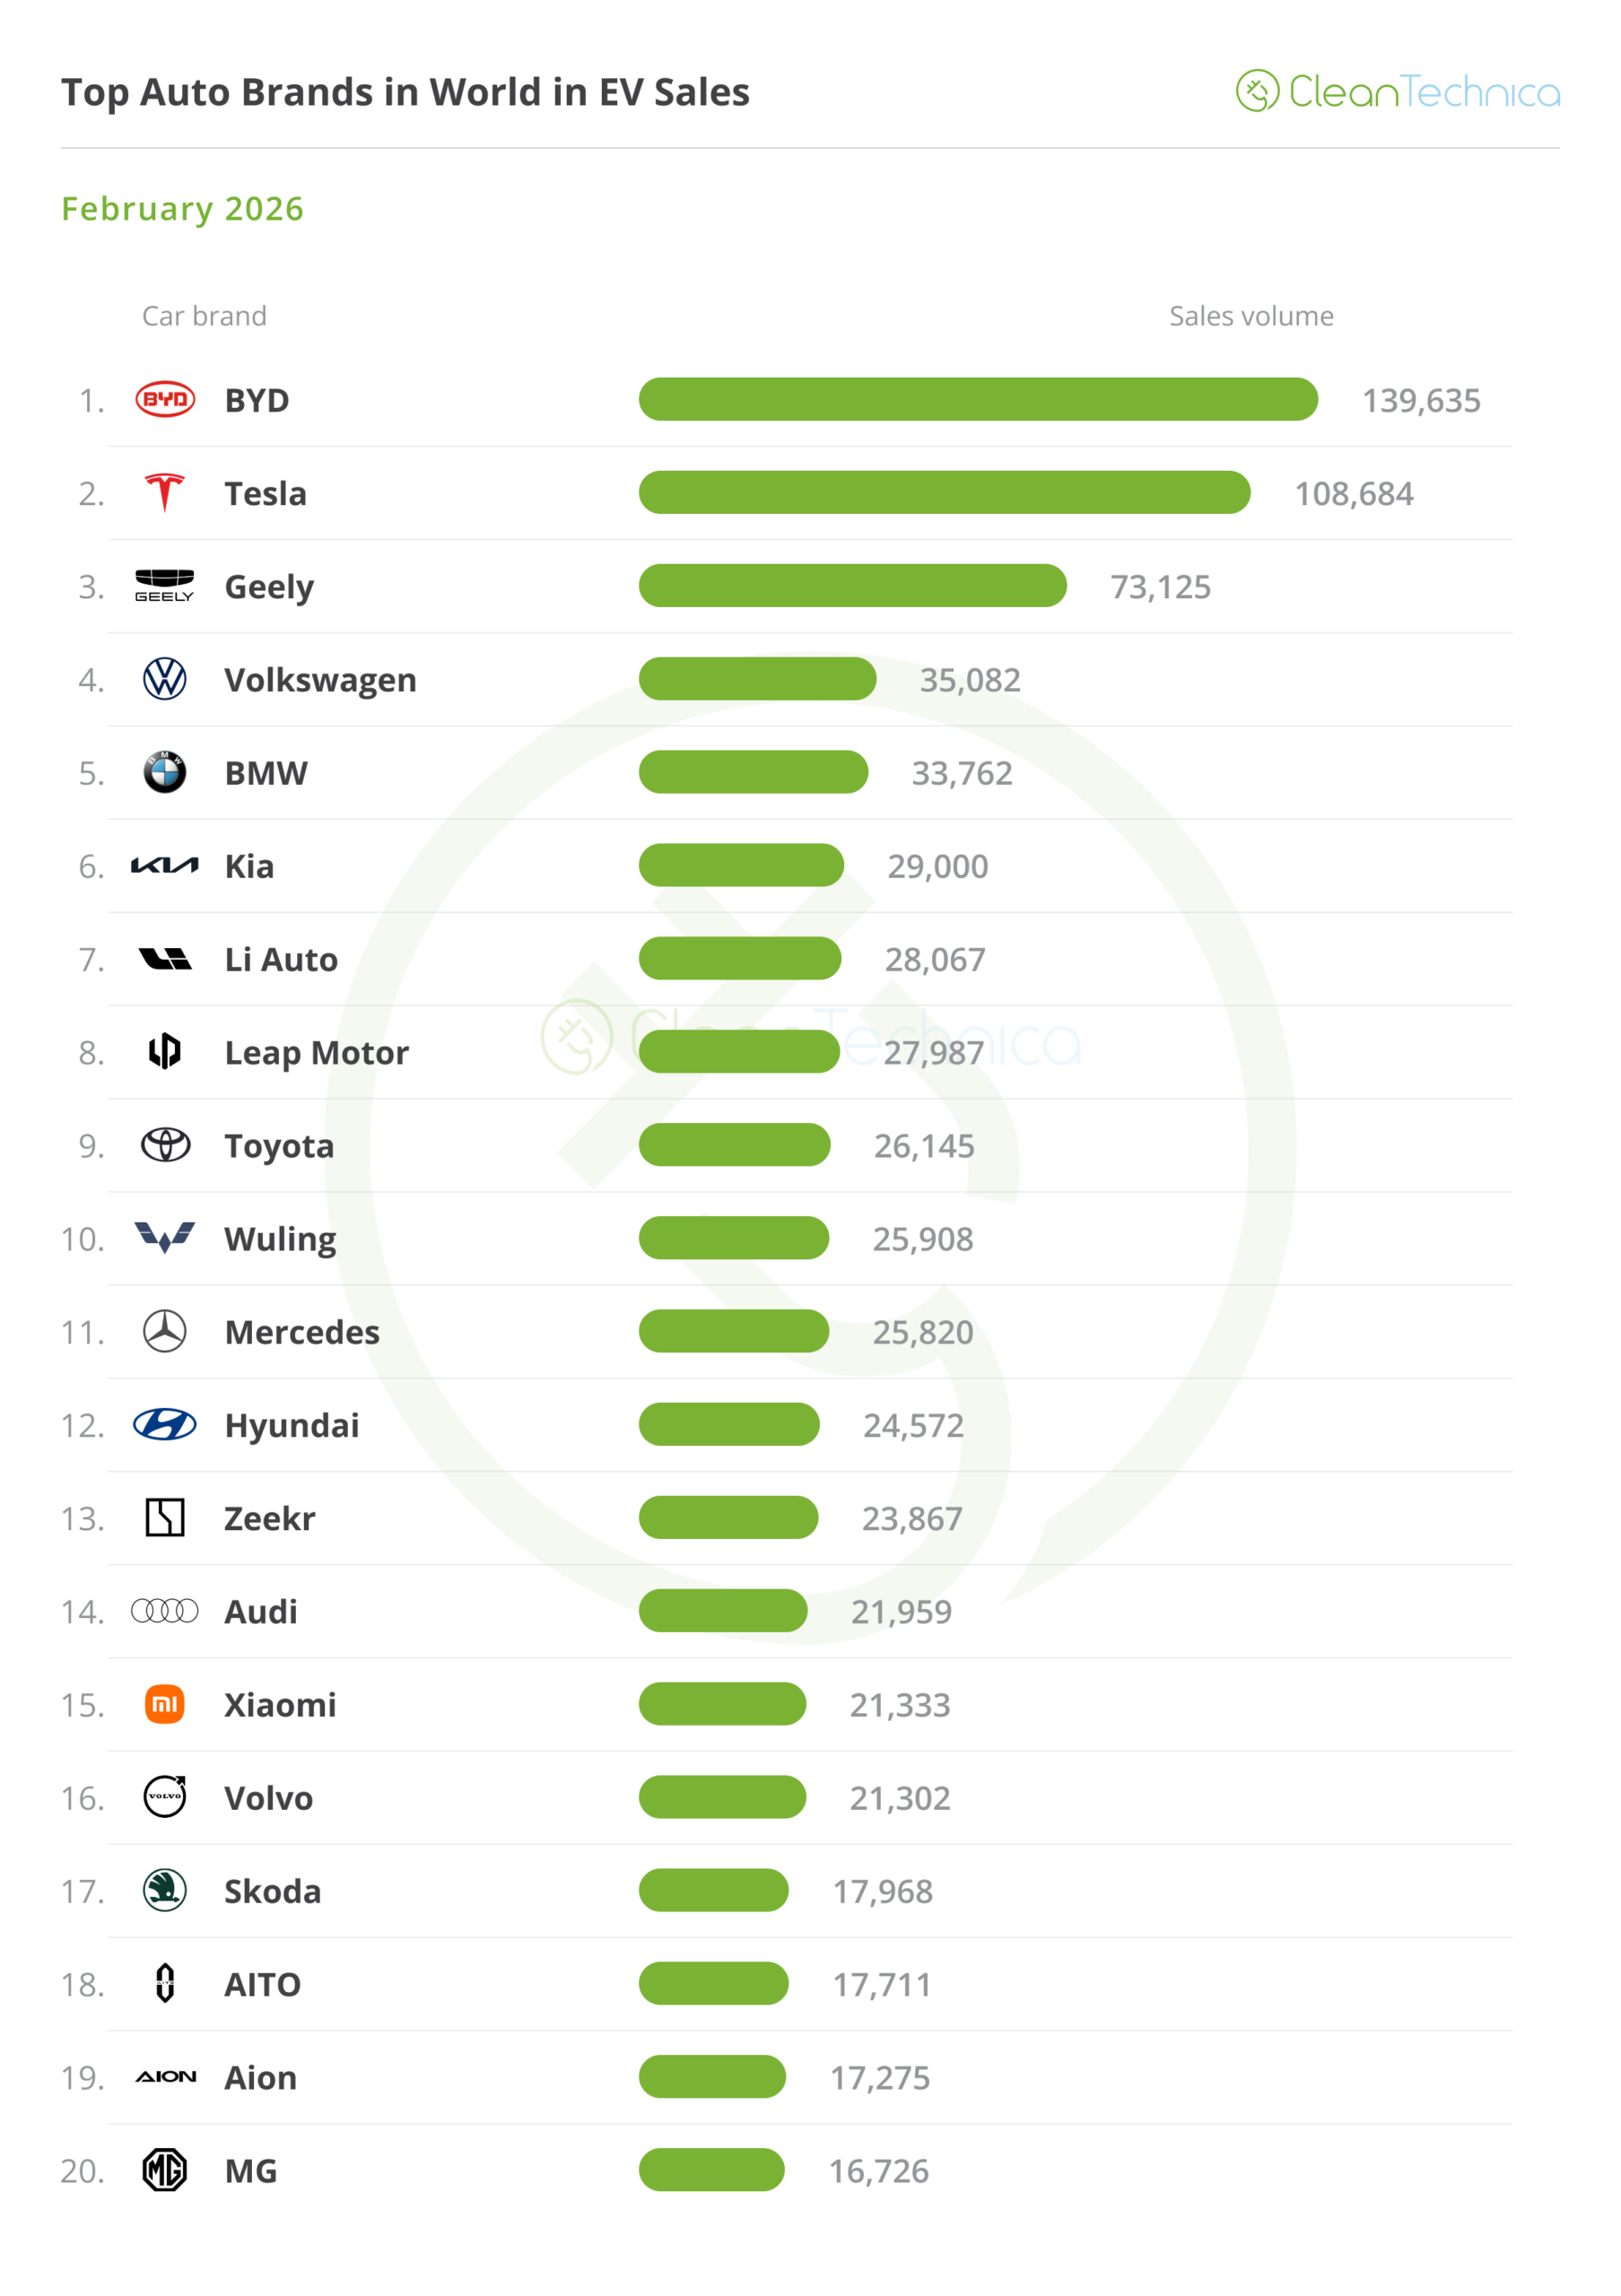Click the Mercedes star logo
This screenshot has width=1621, height=2296.
pyautogui.click(x=165, y=1332)
